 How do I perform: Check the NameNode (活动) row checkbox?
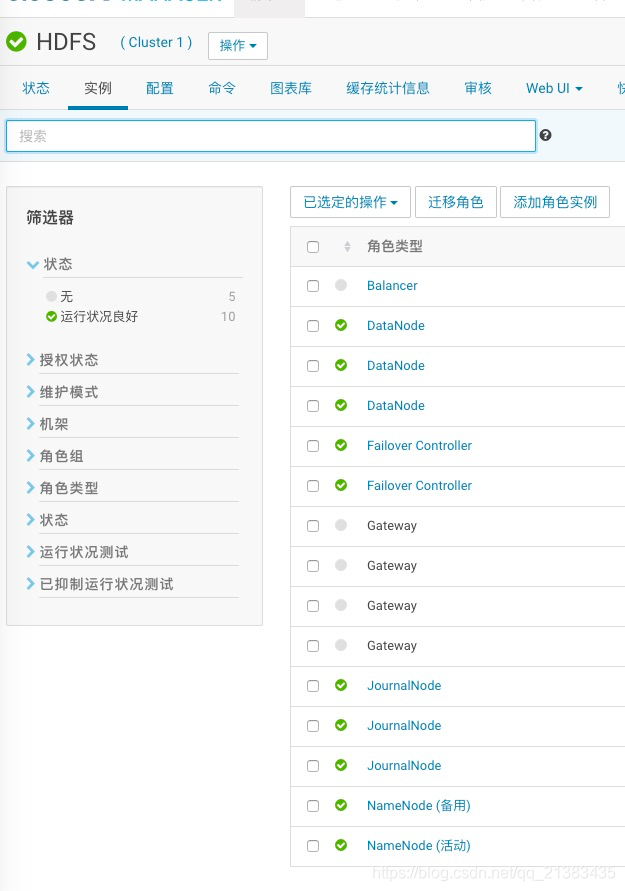(313, 846)
